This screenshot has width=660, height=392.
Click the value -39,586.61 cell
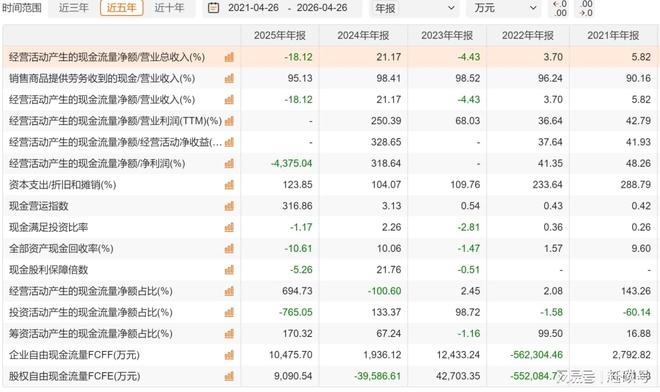pyautogui.click(x=378, y=376)
